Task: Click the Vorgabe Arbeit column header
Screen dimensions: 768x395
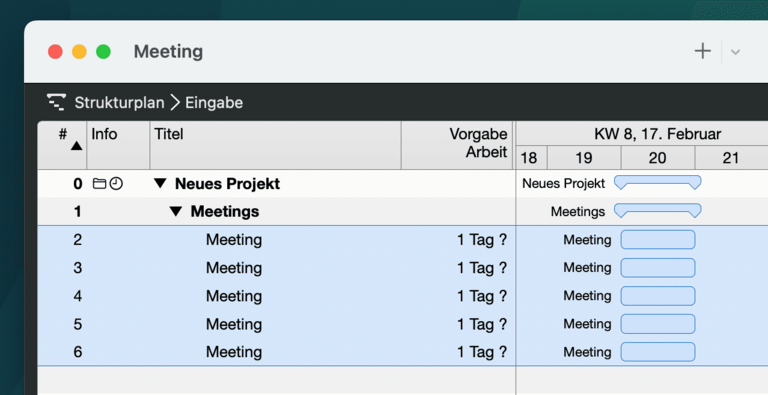Action: pos(457,146)
